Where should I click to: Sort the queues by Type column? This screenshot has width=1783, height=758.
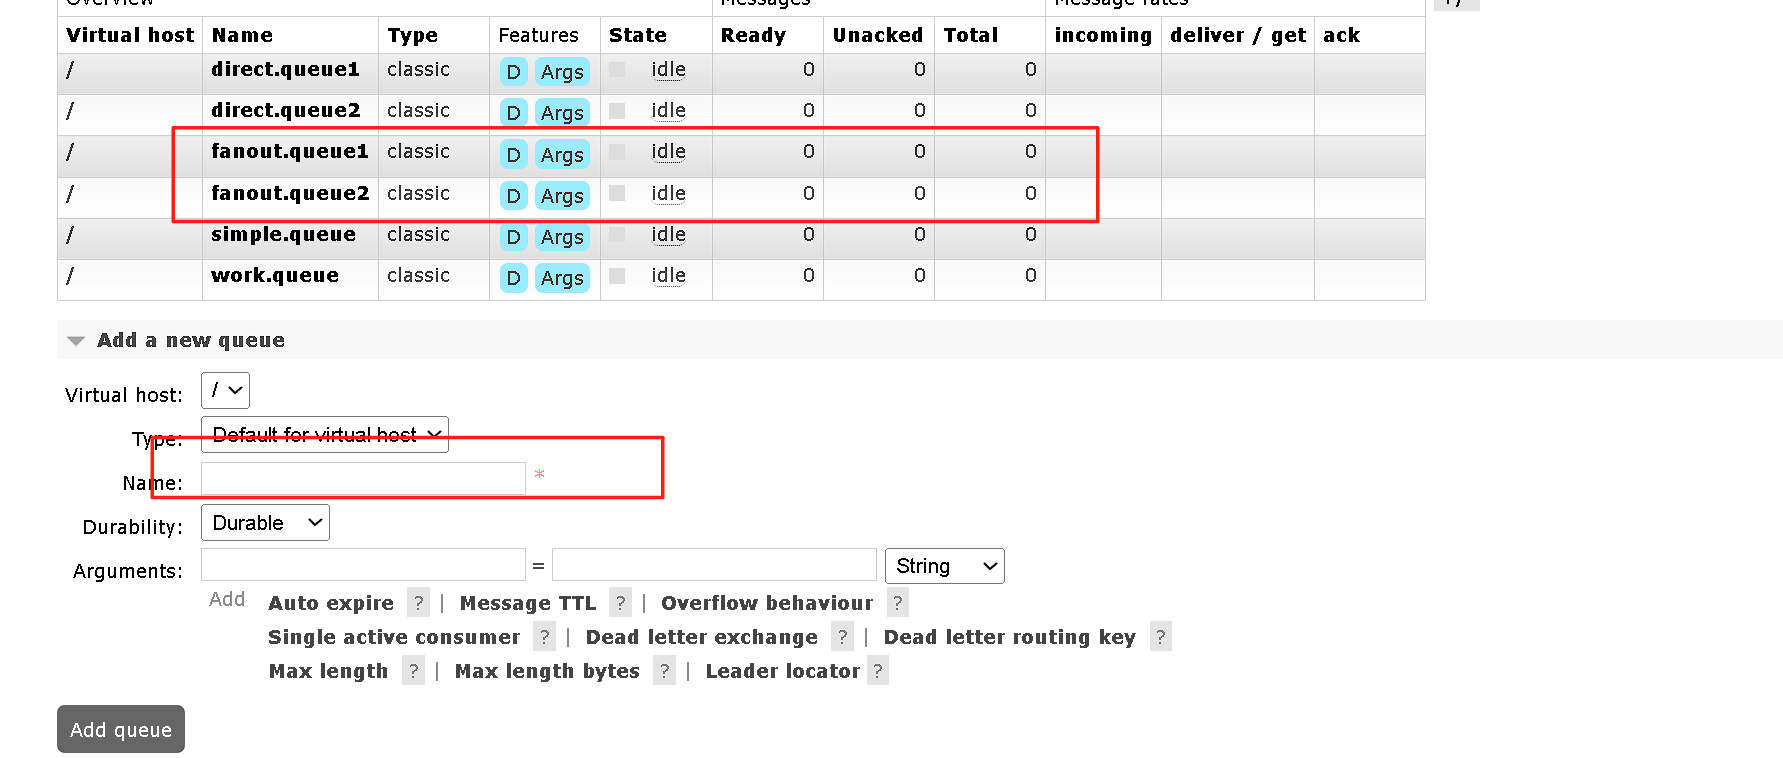(x=412, y=35)
